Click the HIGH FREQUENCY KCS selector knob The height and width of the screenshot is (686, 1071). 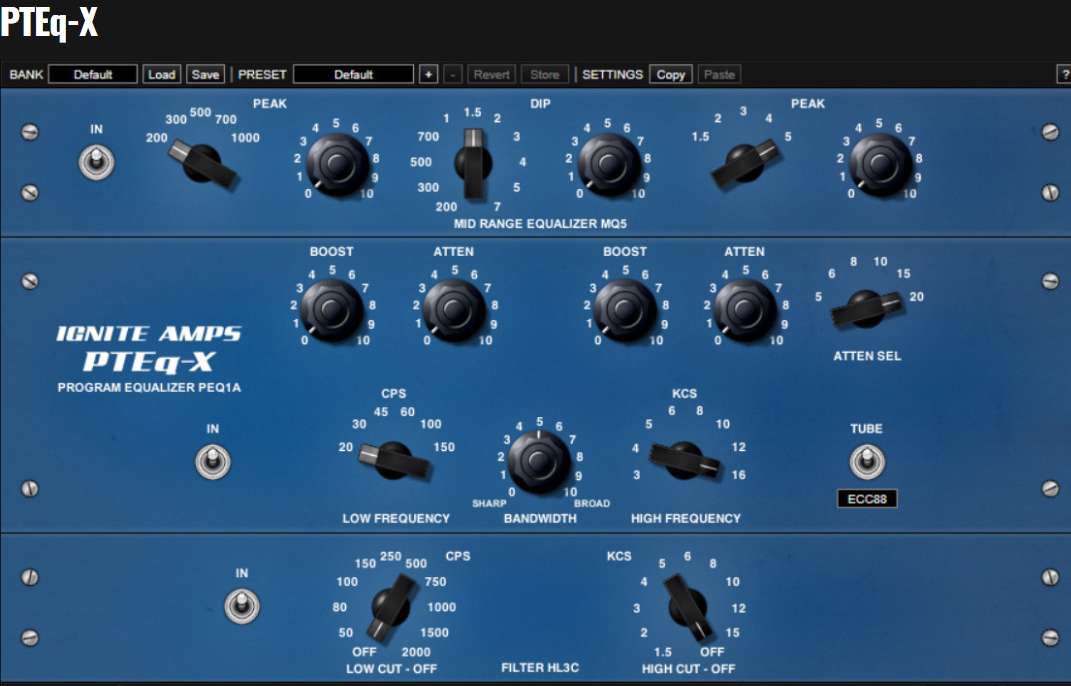point(684,460)
